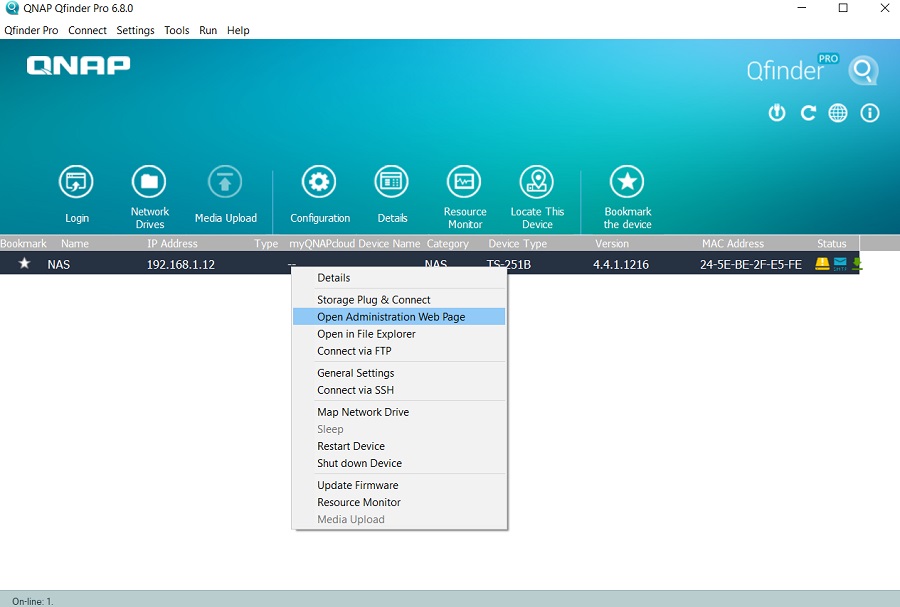Click MAC address 24-5E-BE-2F-E5-FE

(x=751, y=264)
